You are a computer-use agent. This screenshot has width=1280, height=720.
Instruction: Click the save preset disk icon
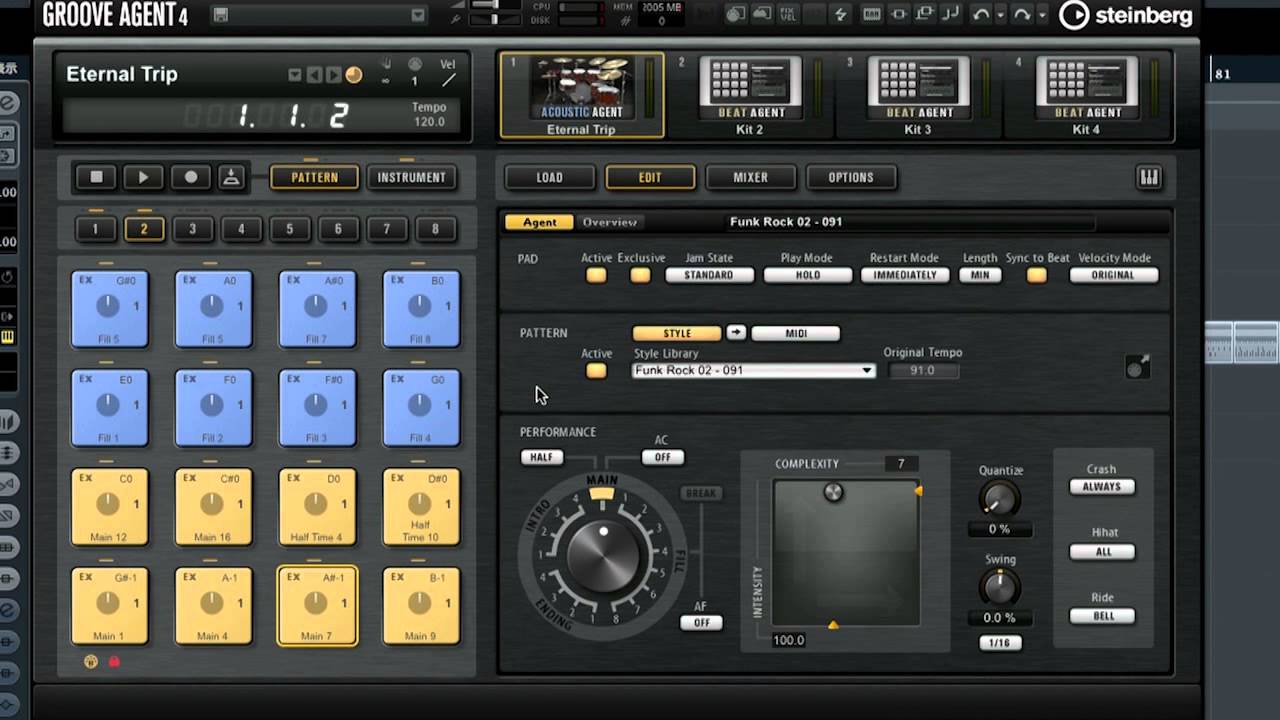pyautogui.click(x=221, y=15)
